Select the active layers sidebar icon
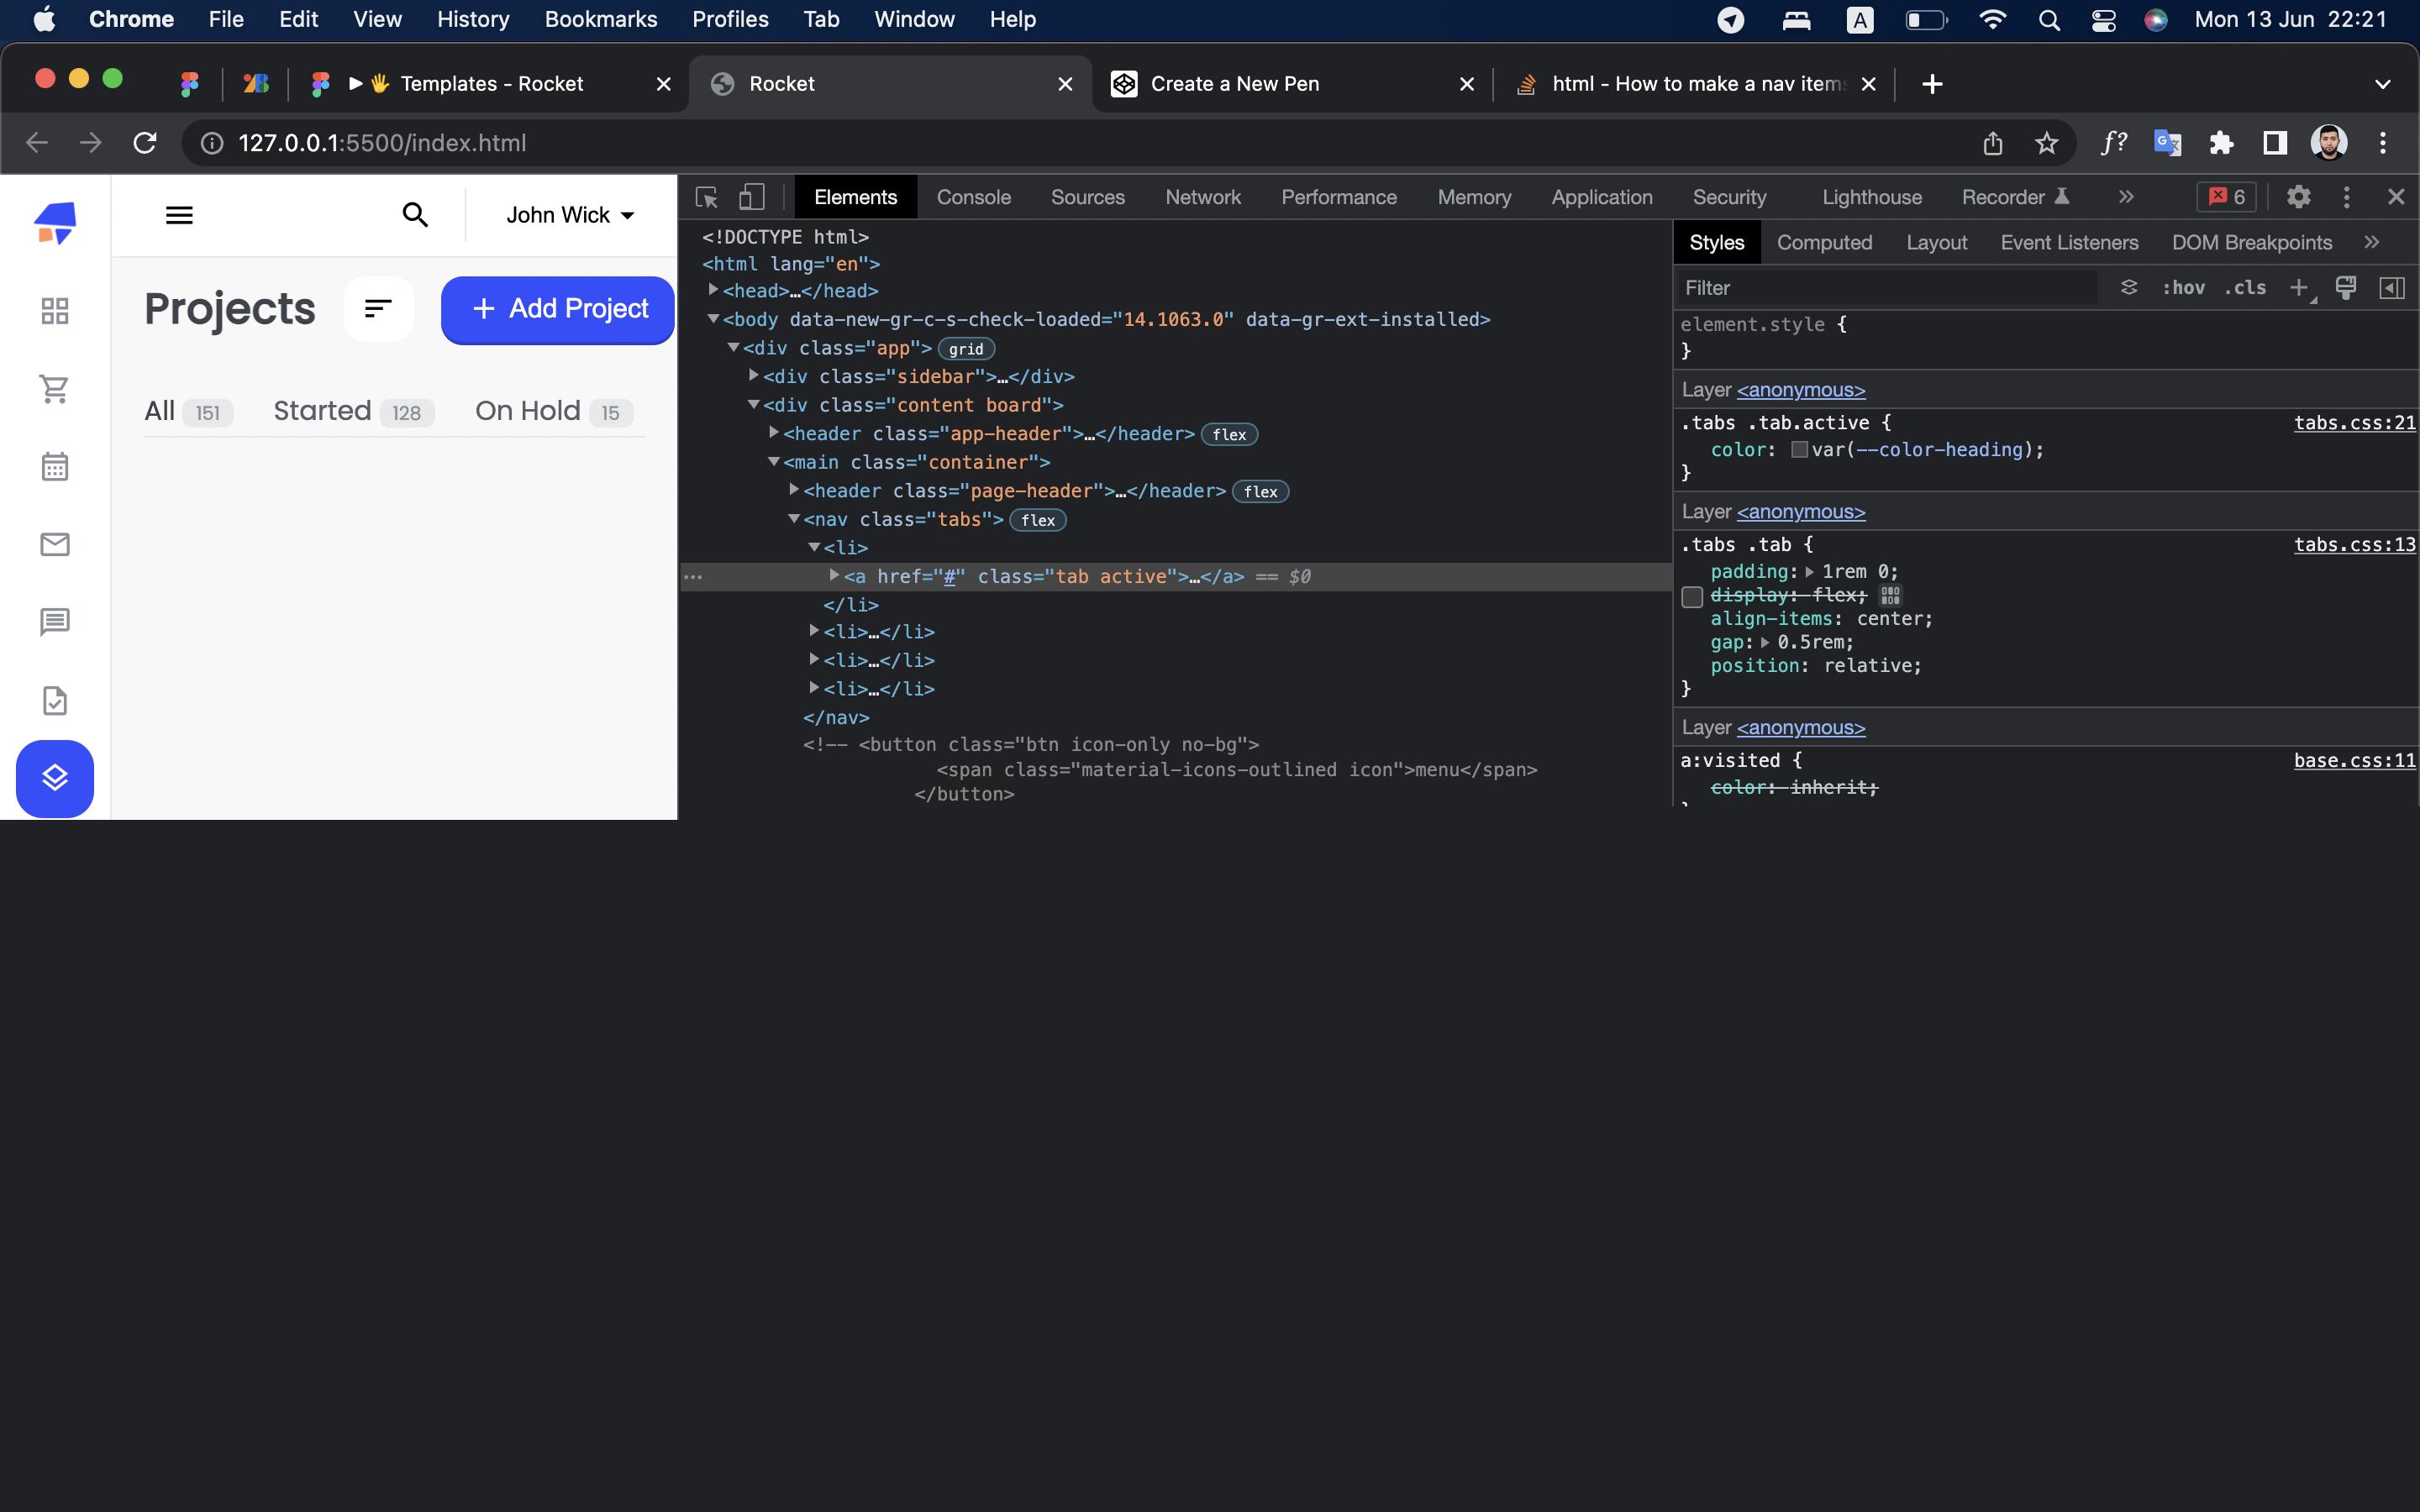Viewport: 2420px width, 1512px height. (x=55, y=778)
